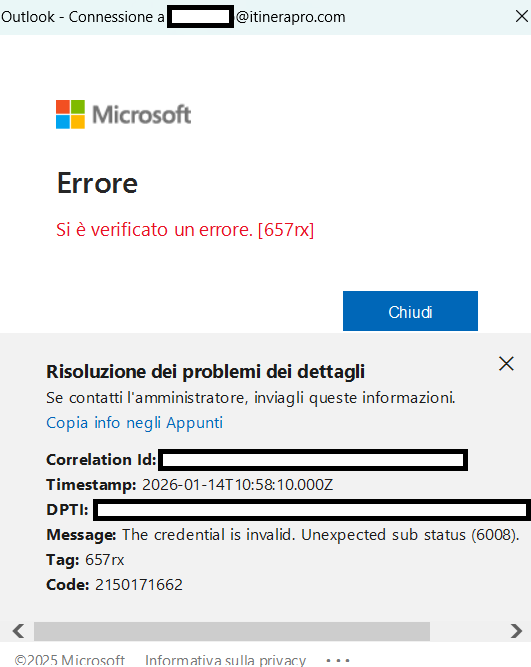Click the Microsoft four-square logo
531x667 pixels.
70,114
